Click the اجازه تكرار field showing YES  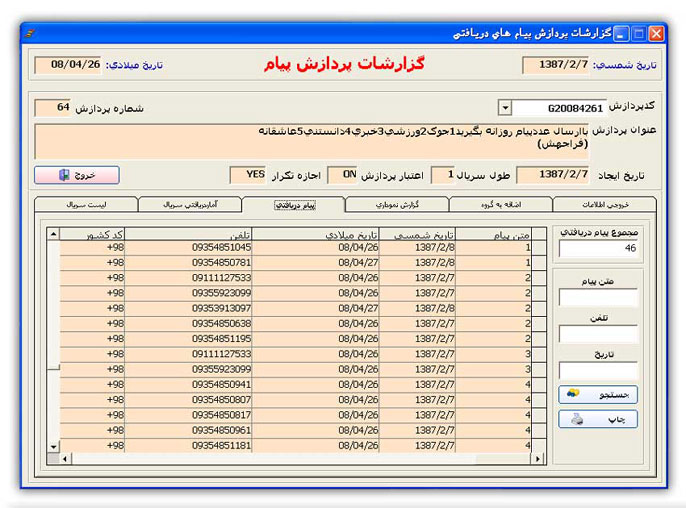coord(248,175)
